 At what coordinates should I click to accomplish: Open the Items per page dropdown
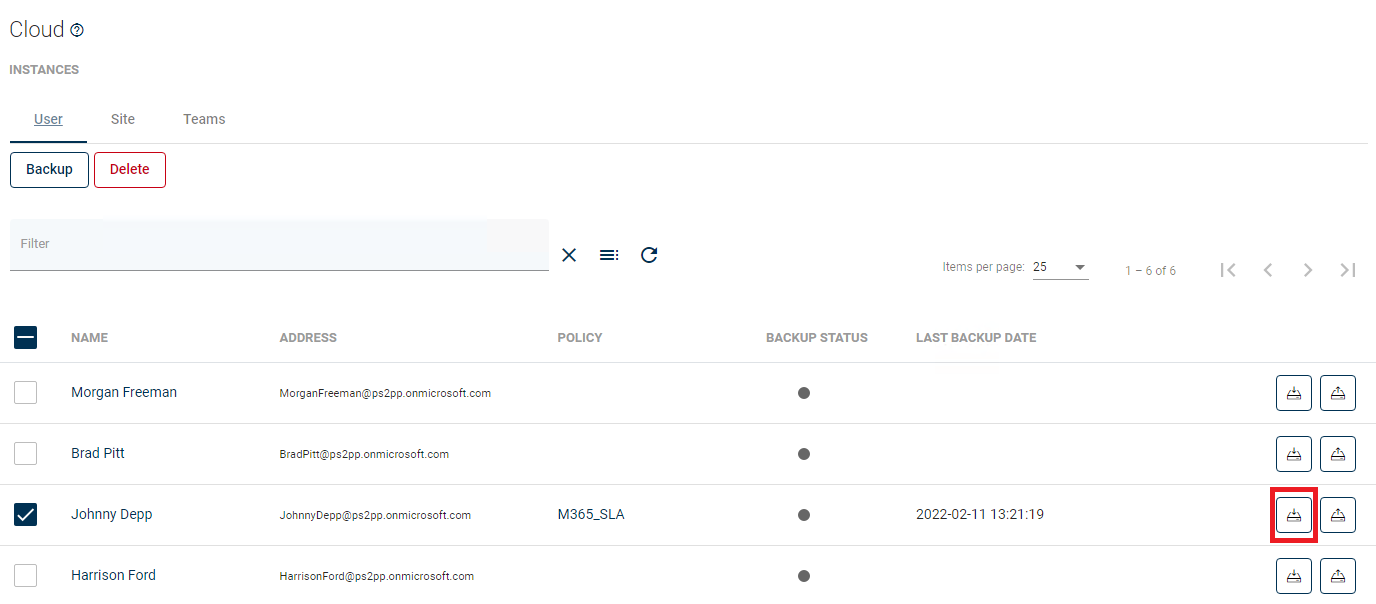point(1060,267)
